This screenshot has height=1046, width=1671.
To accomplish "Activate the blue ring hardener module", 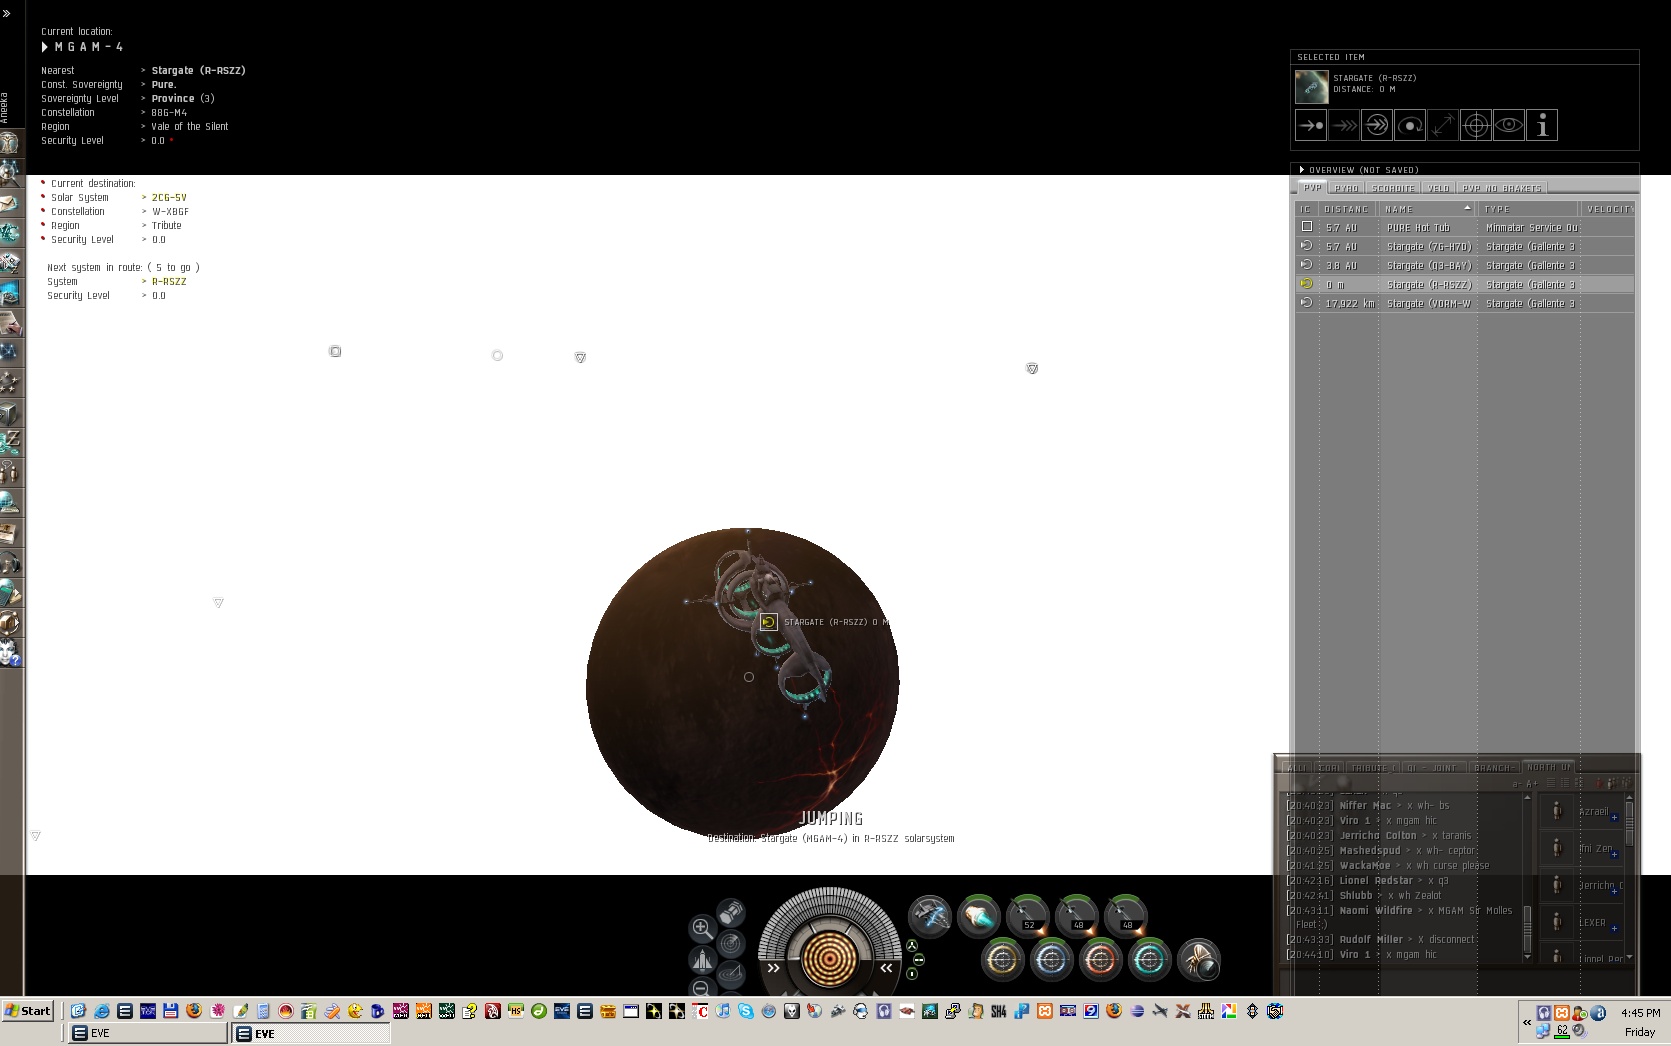I will pyautogui.click(x=1052, y=960).
